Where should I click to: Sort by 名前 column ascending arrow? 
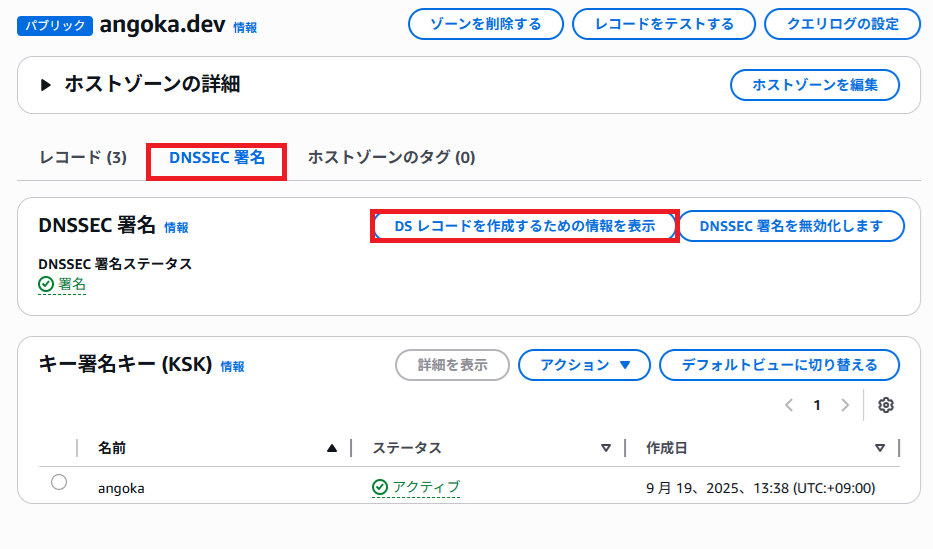[332, 448]
